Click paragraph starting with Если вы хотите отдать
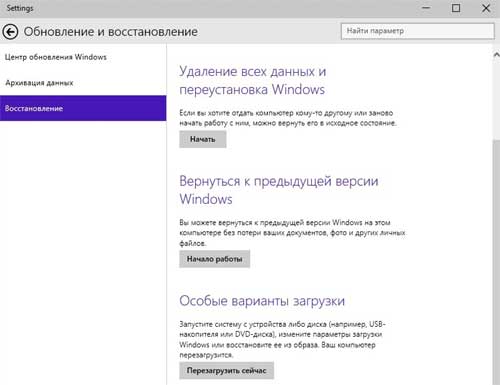 pos(288,118)
